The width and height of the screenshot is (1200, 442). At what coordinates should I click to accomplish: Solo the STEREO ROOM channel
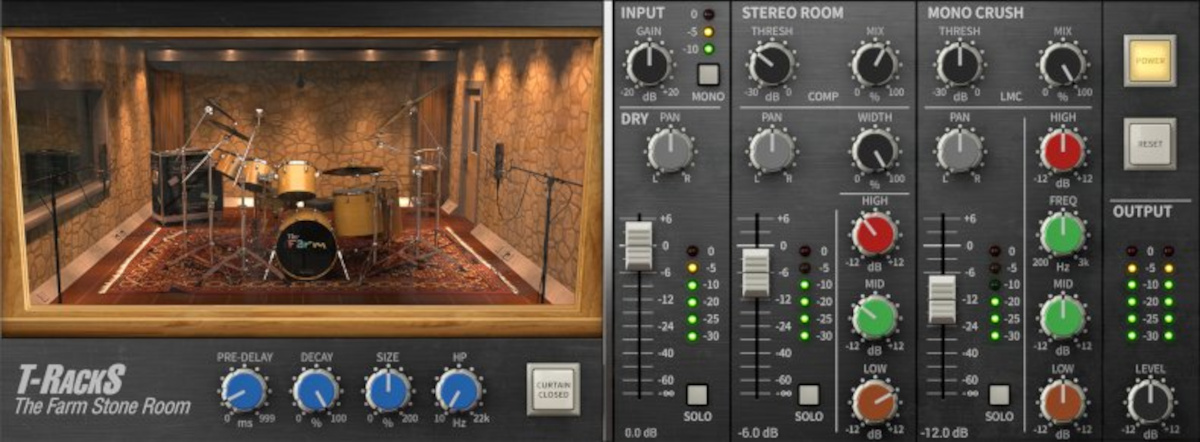809,394
